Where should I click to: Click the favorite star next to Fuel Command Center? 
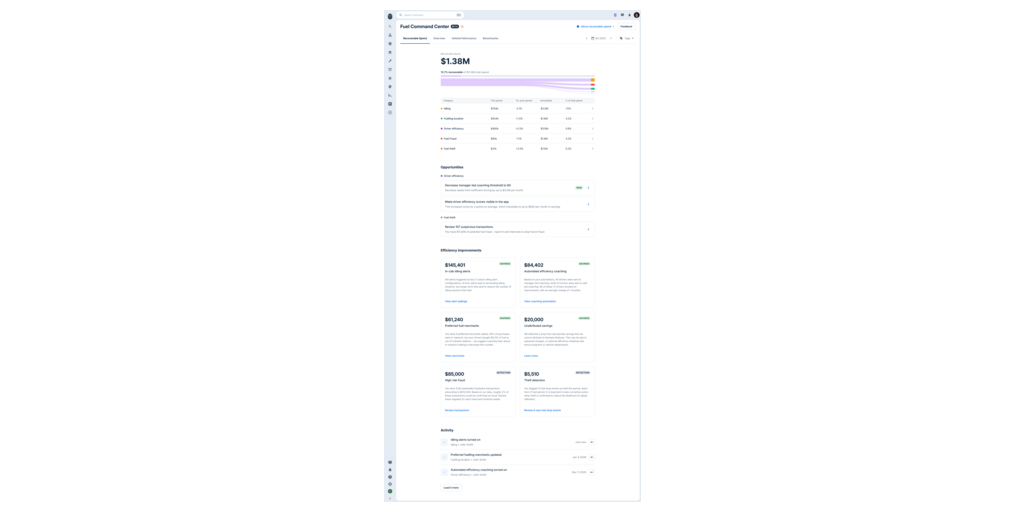462,27
